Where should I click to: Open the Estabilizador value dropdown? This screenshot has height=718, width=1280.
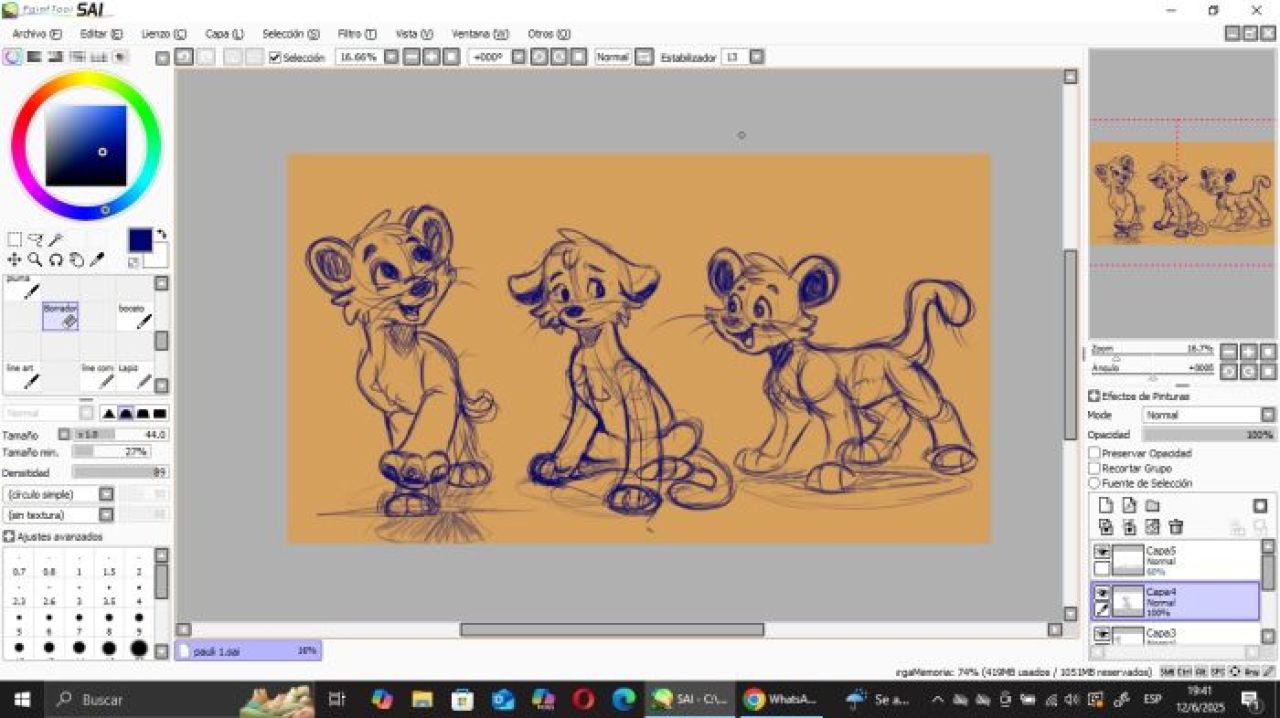point(757,57)
